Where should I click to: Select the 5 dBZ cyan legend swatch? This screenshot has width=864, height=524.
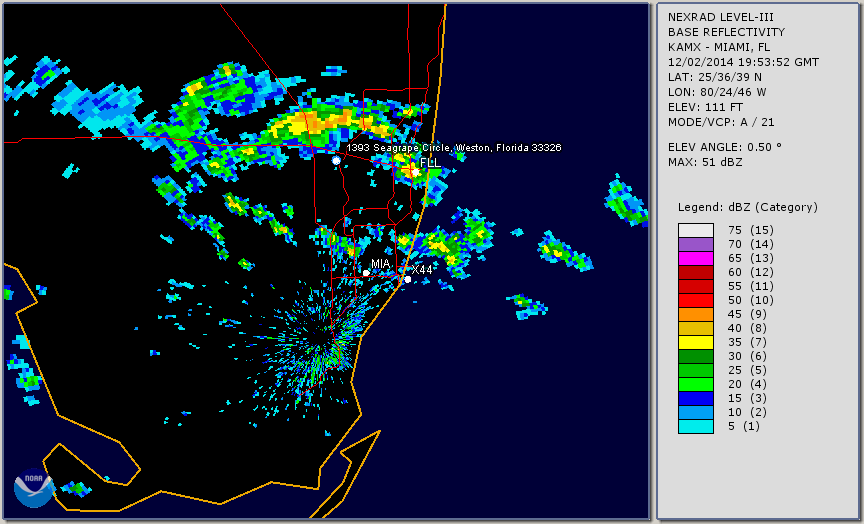tap(696, 426)
